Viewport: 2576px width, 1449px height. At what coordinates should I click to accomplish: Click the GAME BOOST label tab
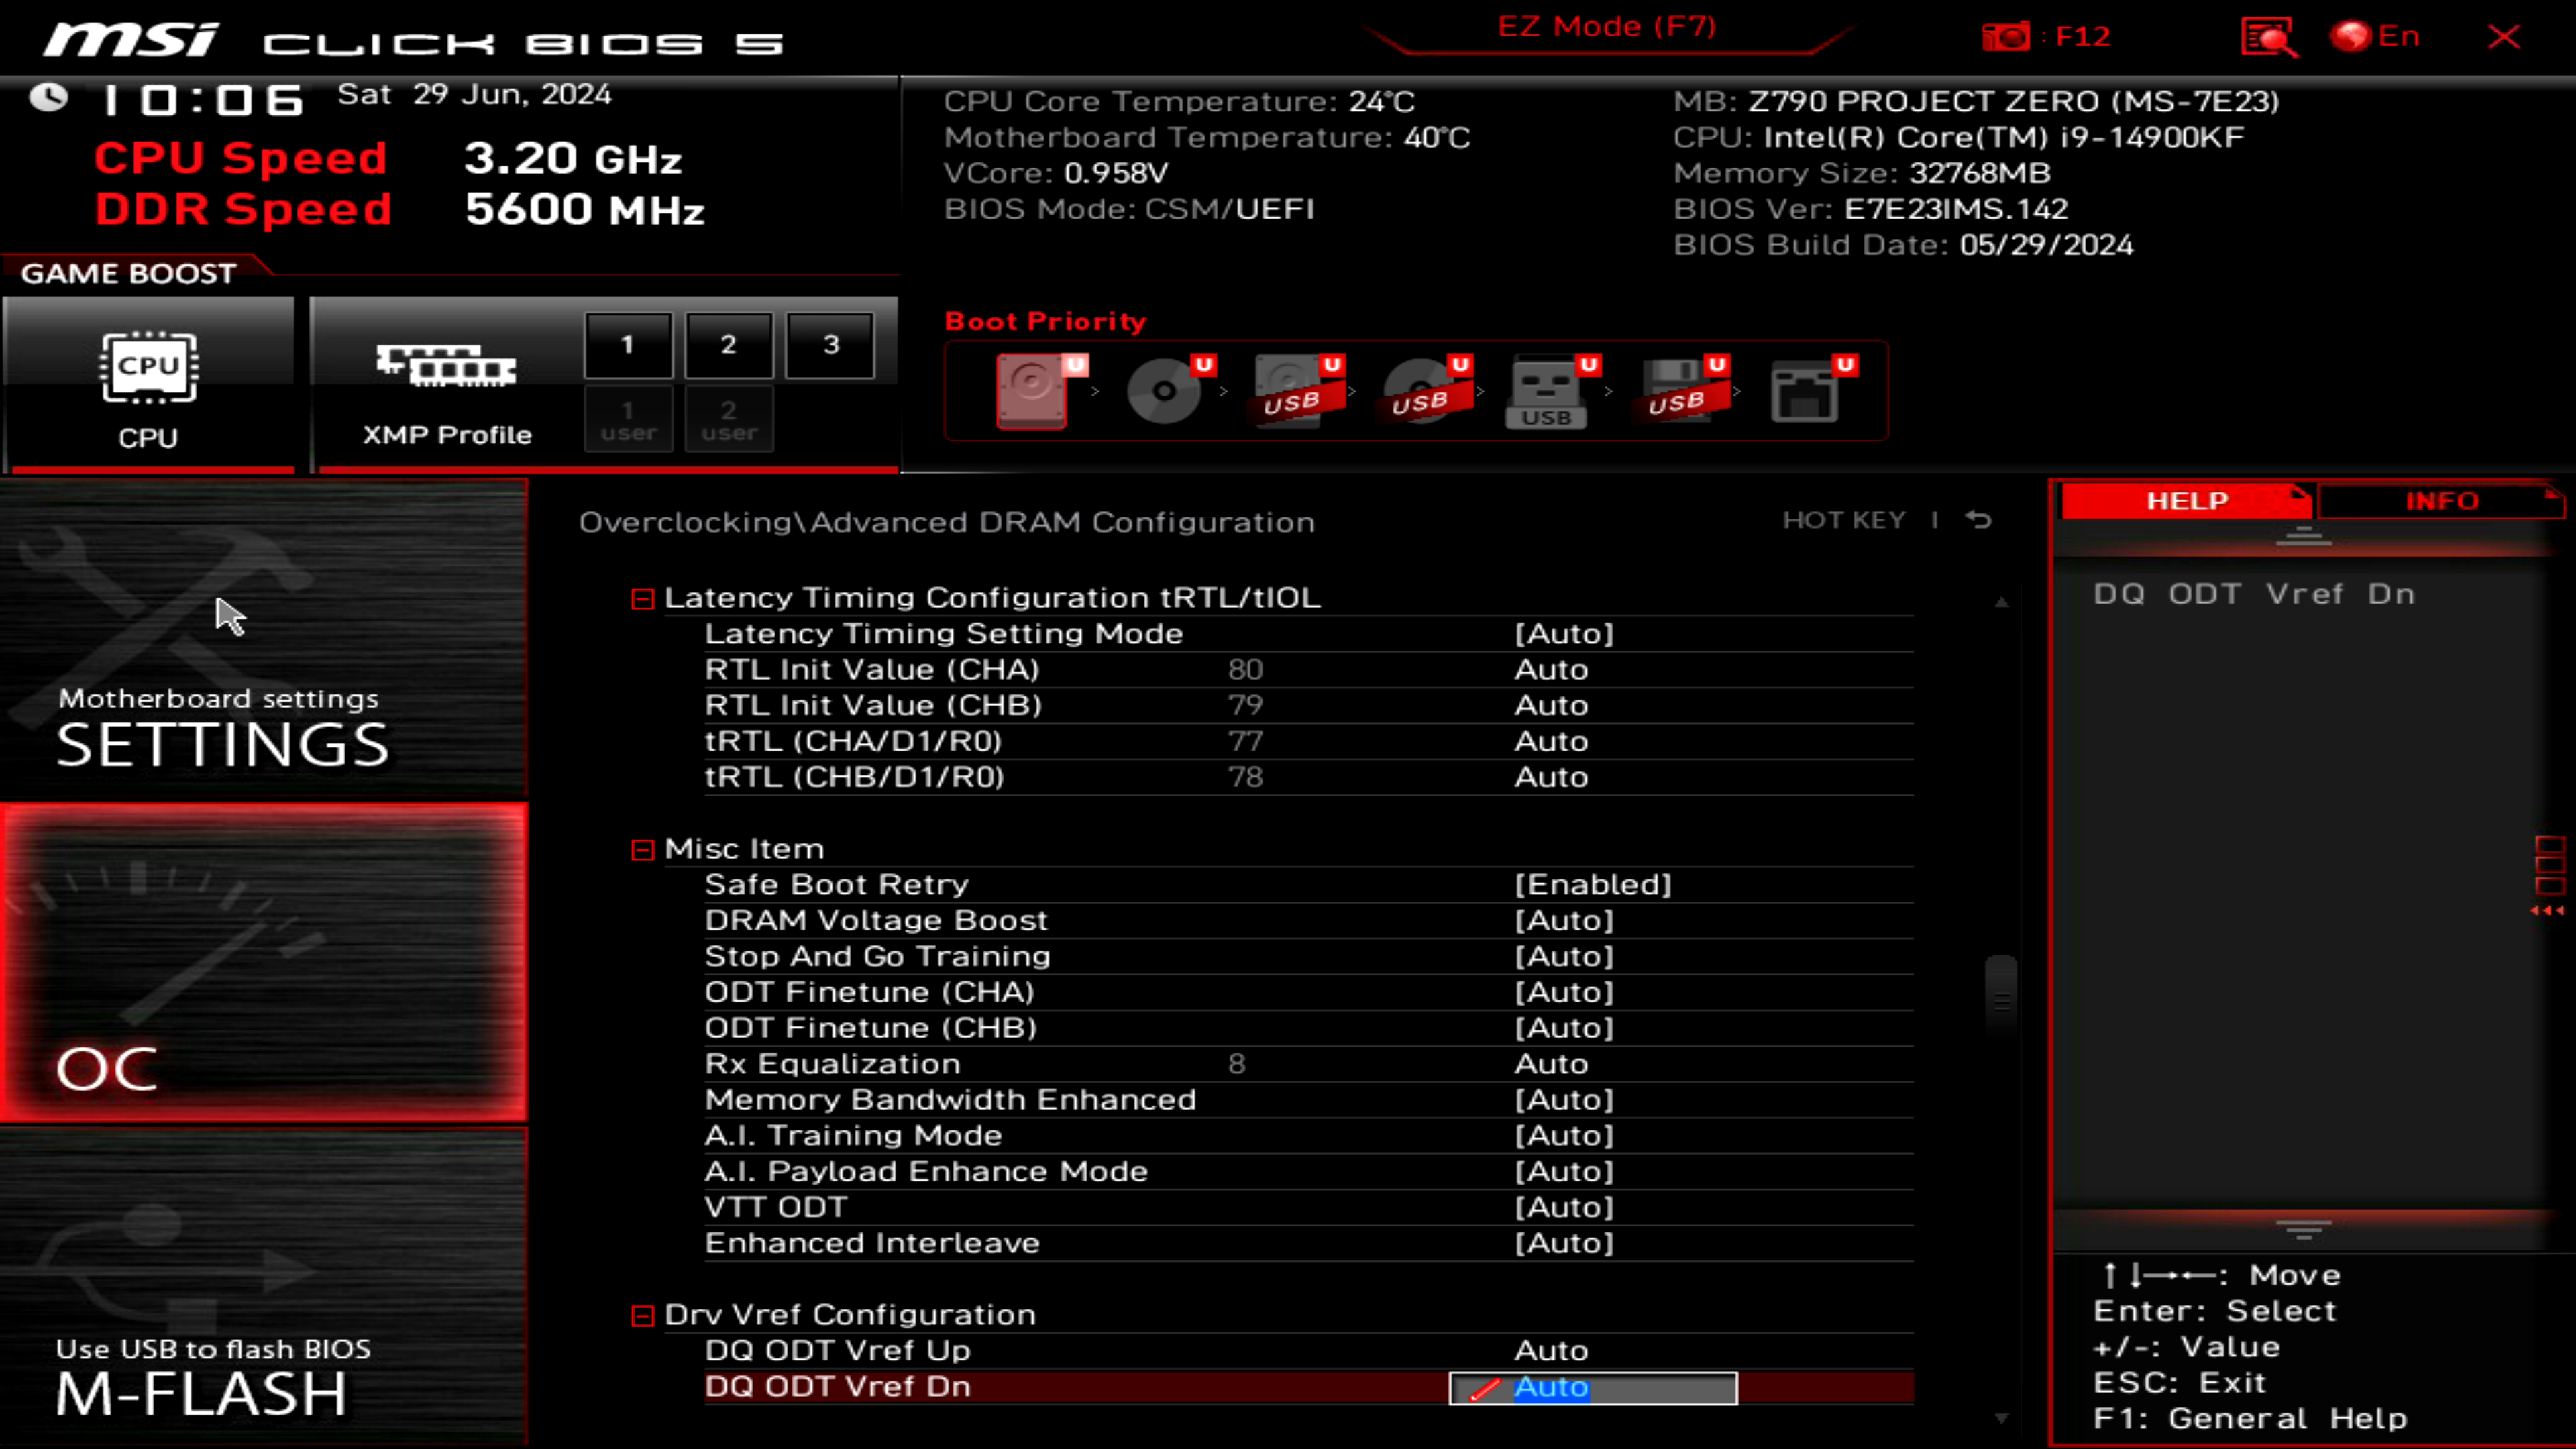129,273
